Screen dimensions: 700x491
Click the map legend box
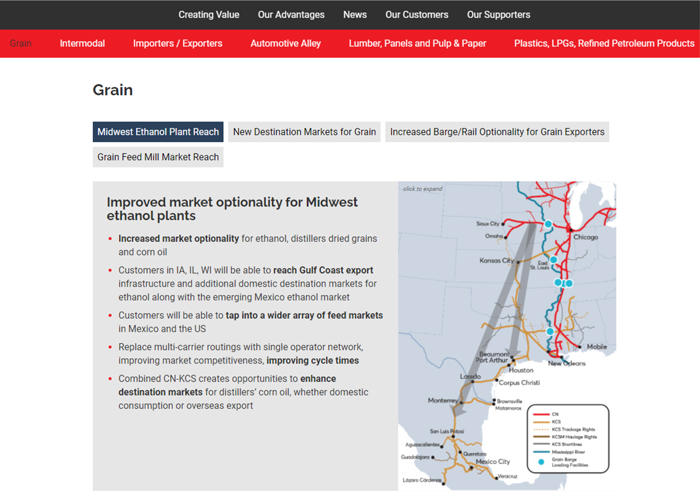pos(568,438)
